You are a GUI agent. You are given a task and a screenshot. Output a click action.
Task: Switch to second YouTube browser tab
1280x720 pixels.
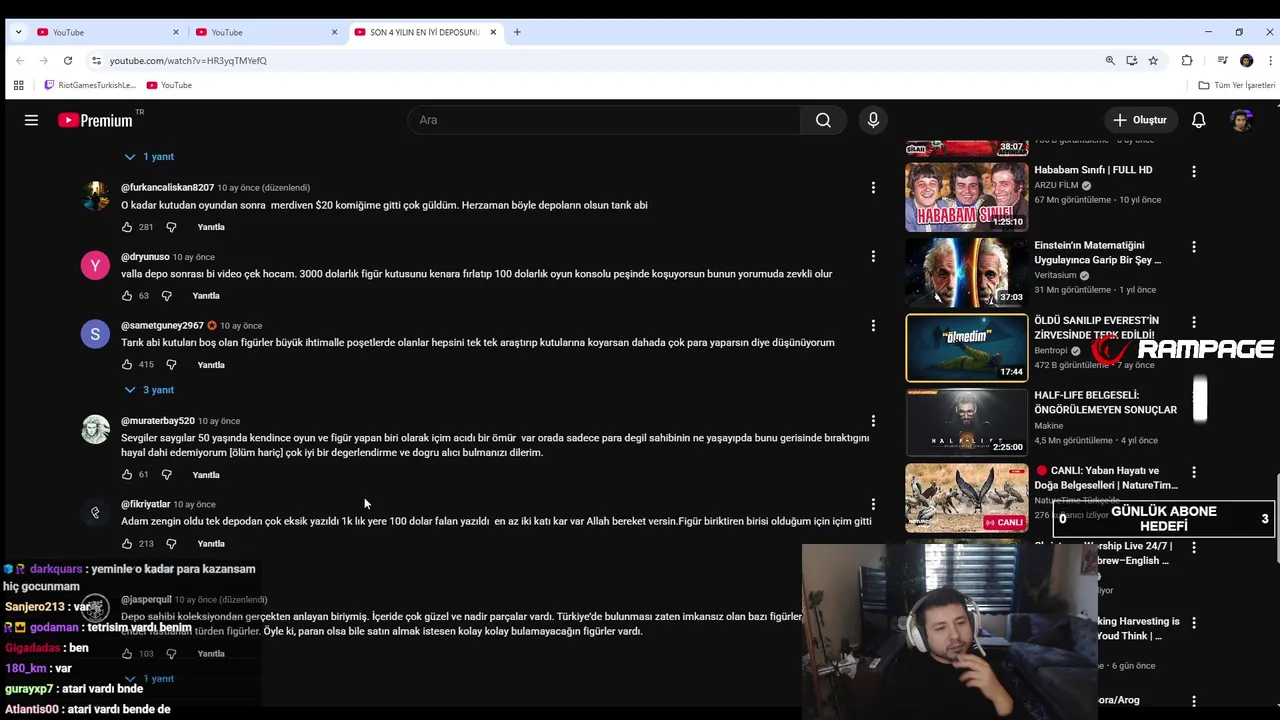[266, 32]
